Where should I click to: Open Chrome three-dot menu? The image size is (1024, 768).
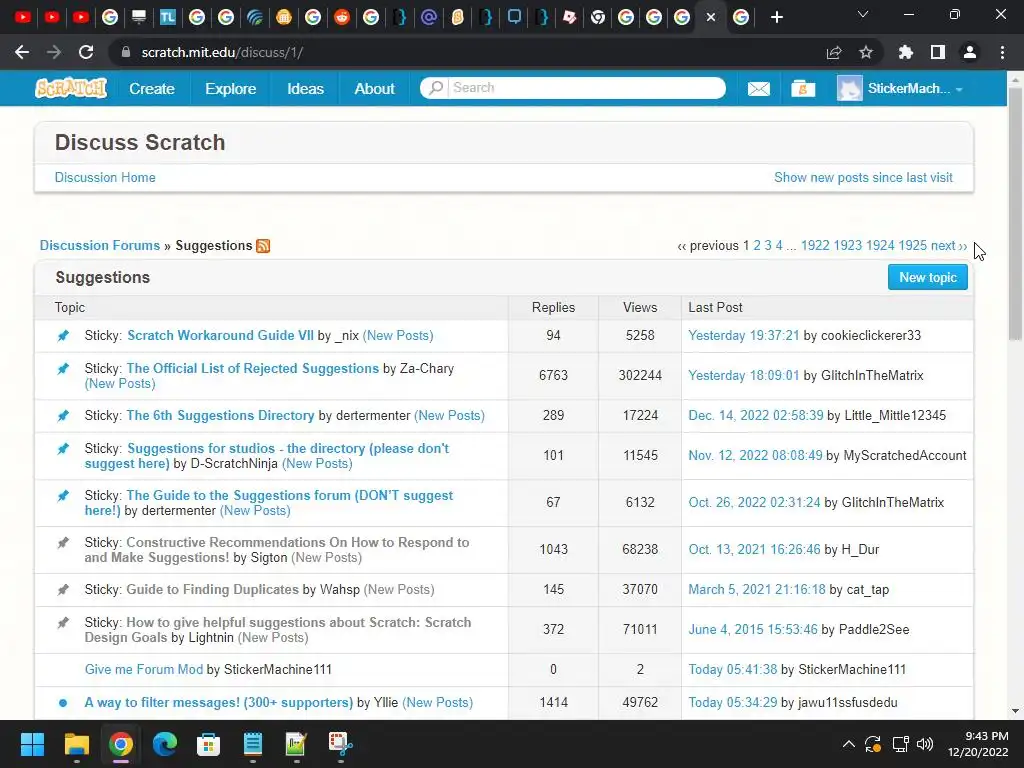coord(1002,52)
